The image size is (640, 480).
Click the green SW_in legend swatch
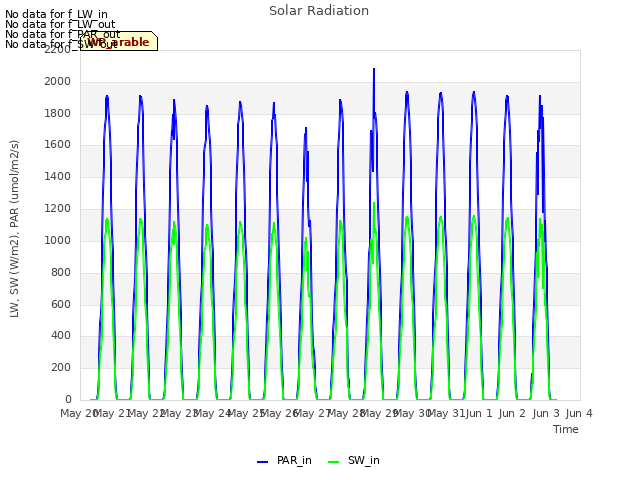pyautogui.click(x=333, y=462)
